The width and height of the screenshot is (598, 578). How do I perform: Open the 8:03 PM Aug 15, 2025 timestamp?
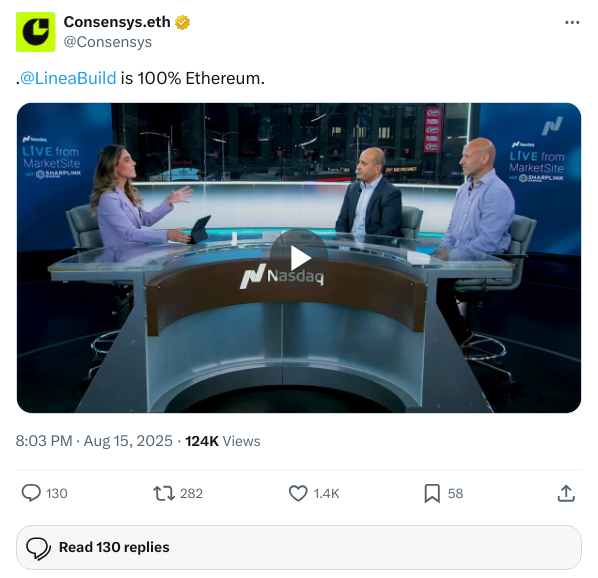[94, 441]
